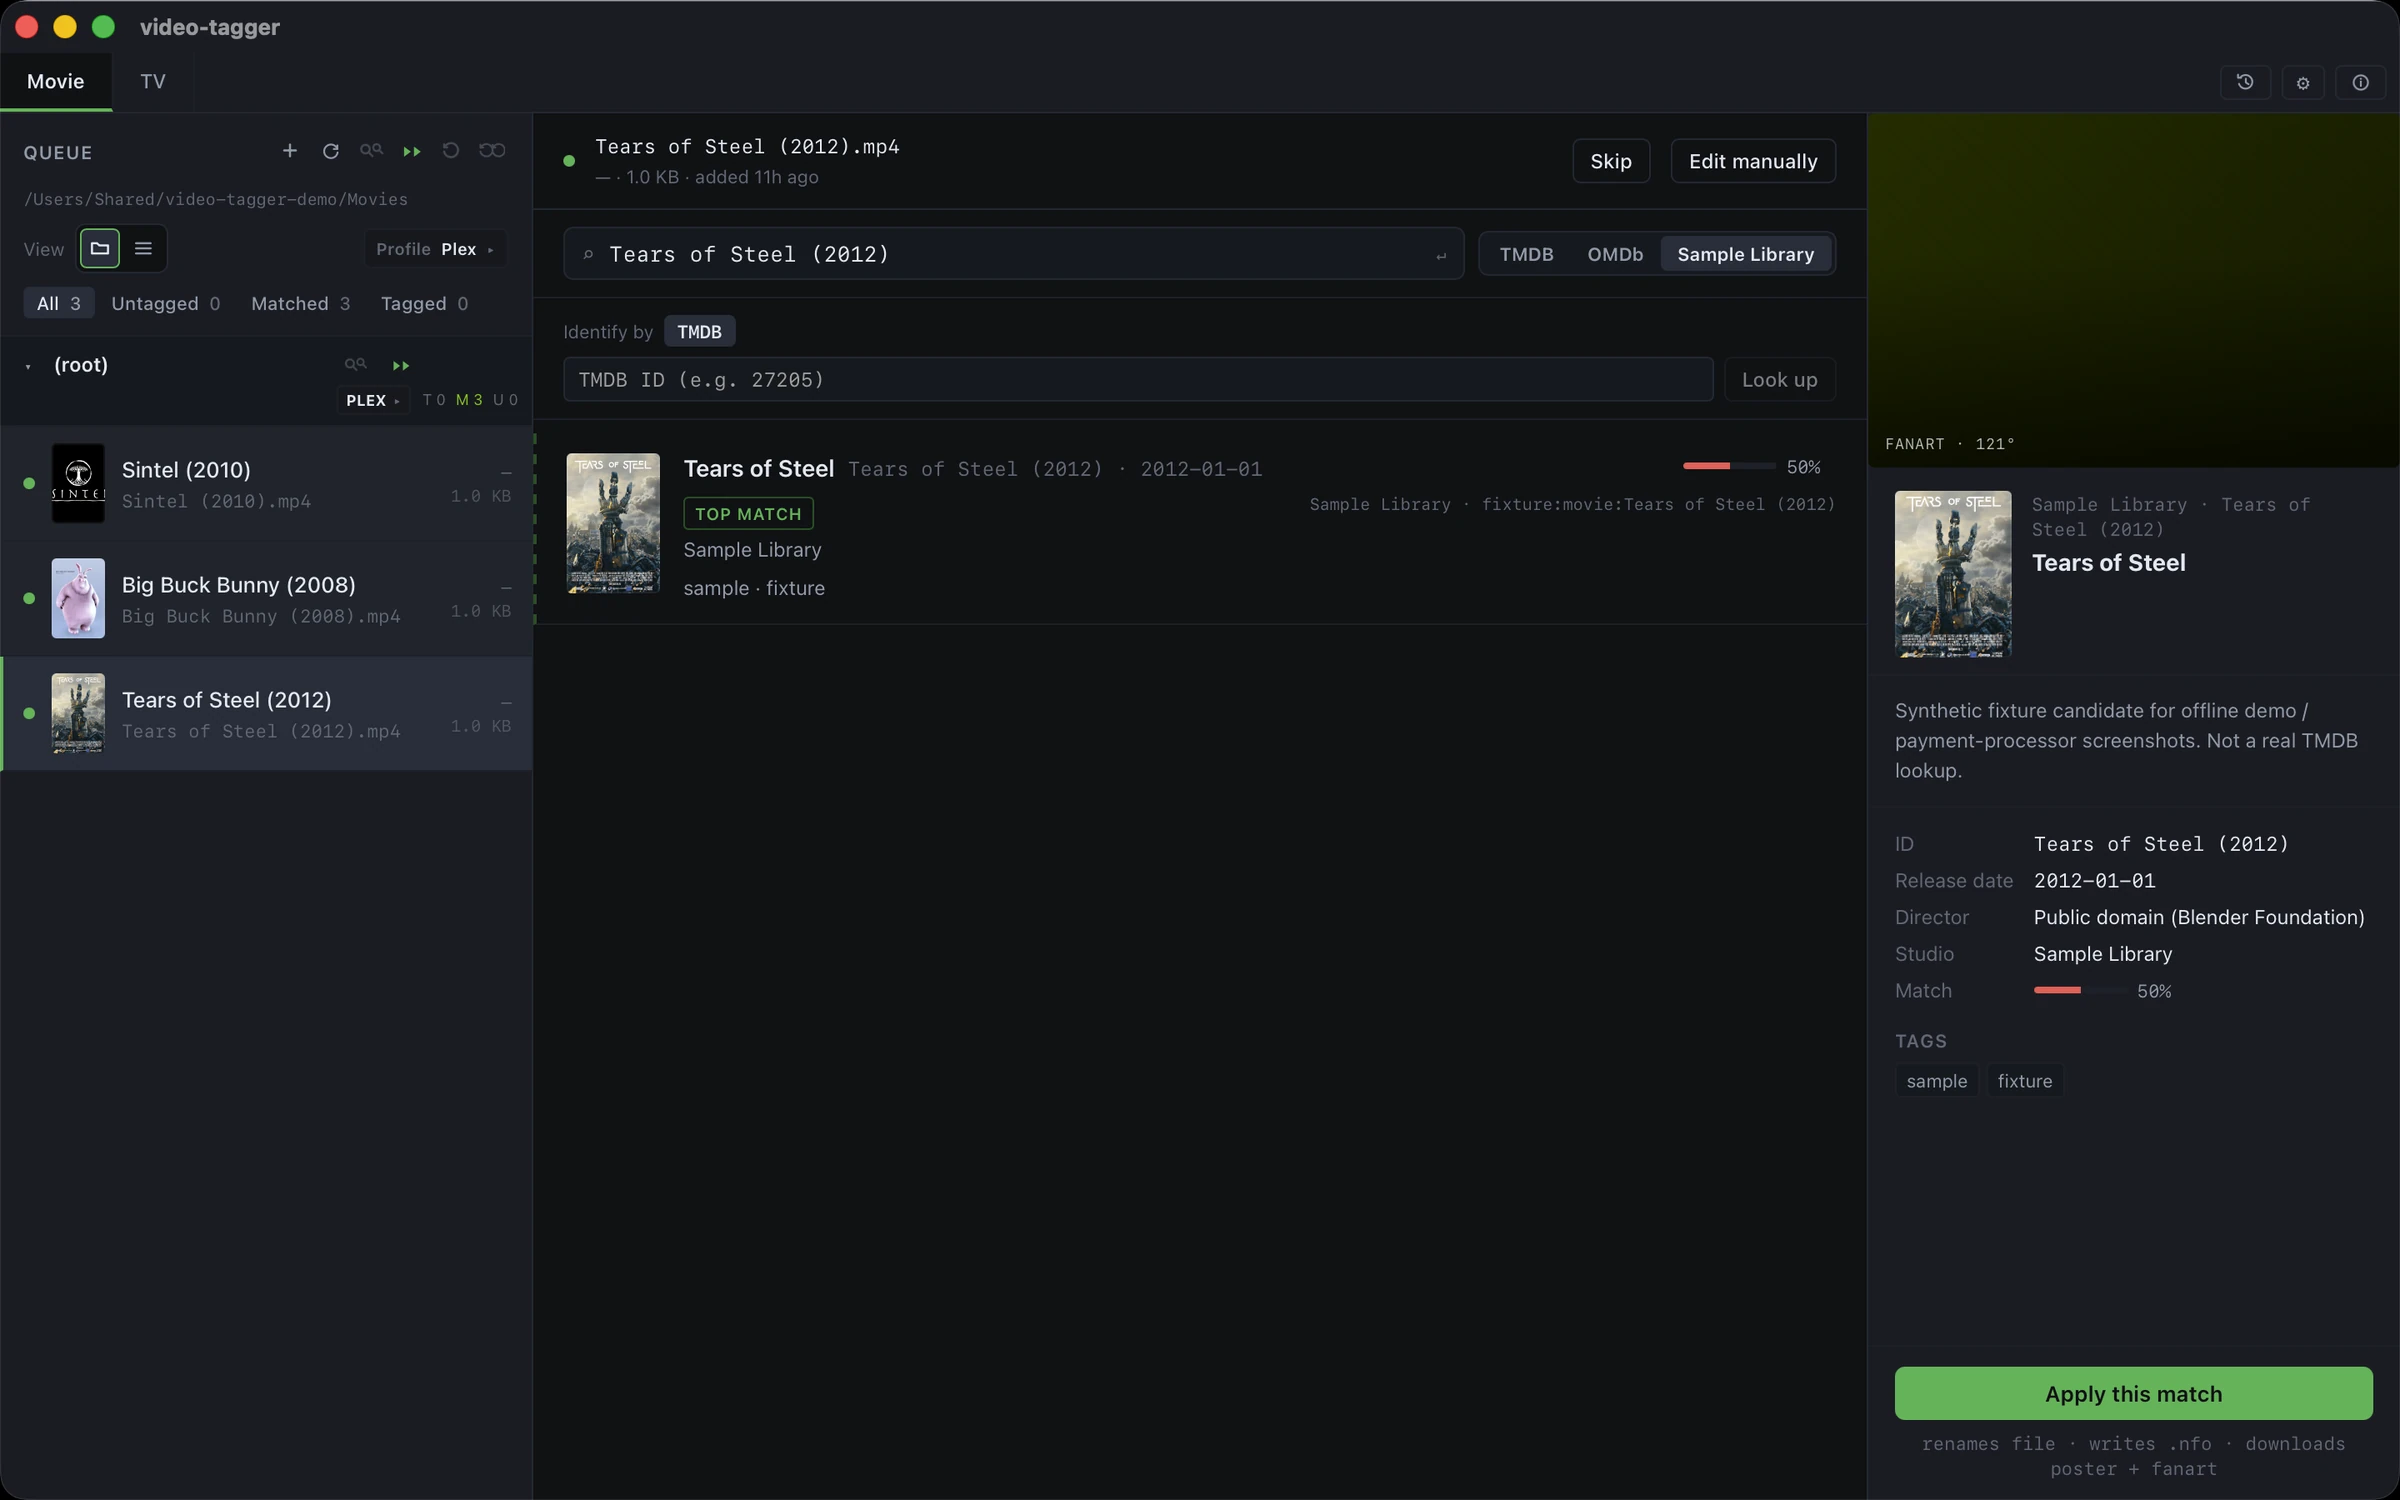The height and width of the screenshot is (1500, 2400).
Task: Select TMDB as the search source
Action: pyautogui.click(x=1526, y=254)
